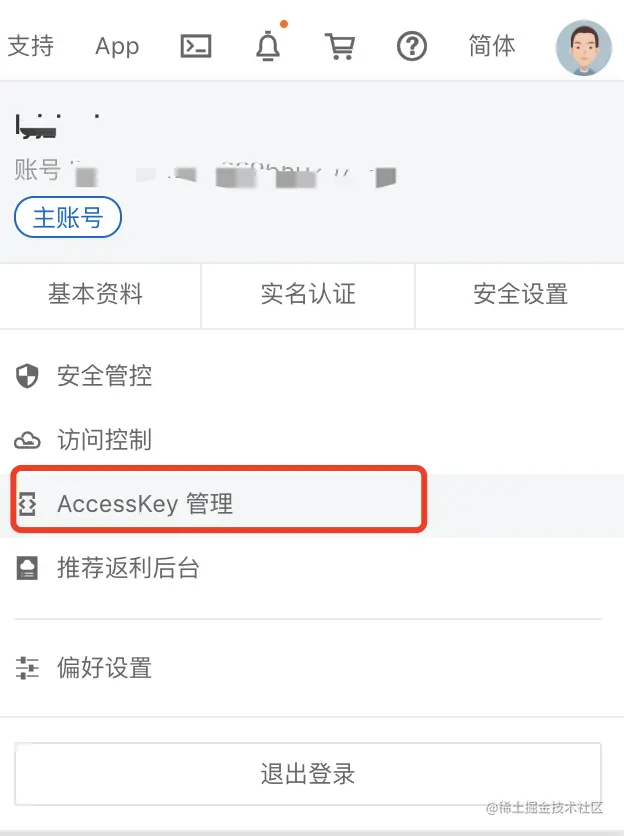Click the cloud icon beside 访问控制
The image size is (624, 836).
click(27, 440)
